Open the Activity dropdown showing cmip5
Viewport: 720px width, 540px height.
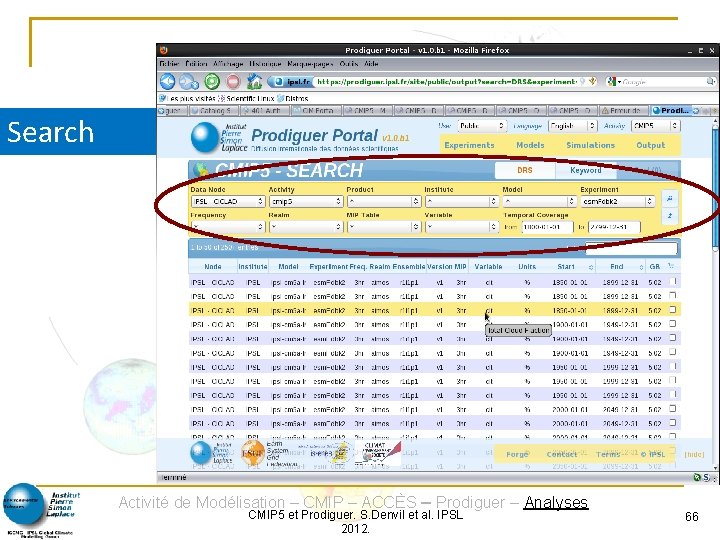(306, 201)
